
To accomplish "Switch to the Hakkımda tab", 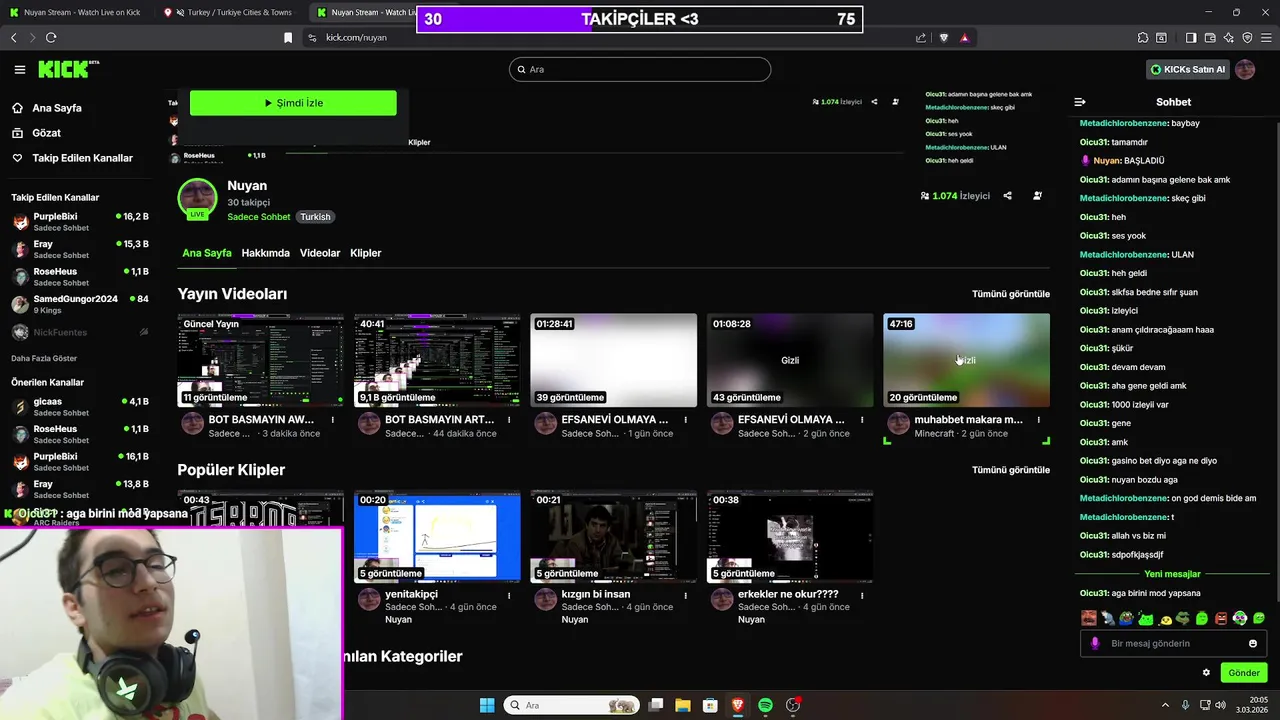I will [266, 253].
